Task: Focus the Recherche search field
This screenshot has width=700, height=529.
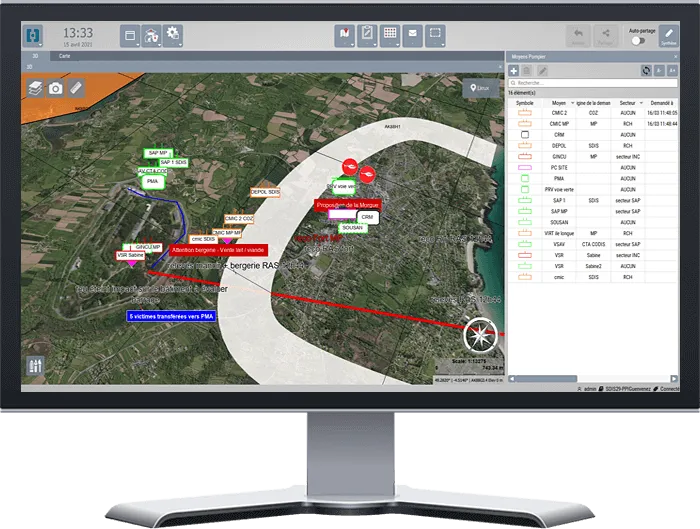Action: 593,83
